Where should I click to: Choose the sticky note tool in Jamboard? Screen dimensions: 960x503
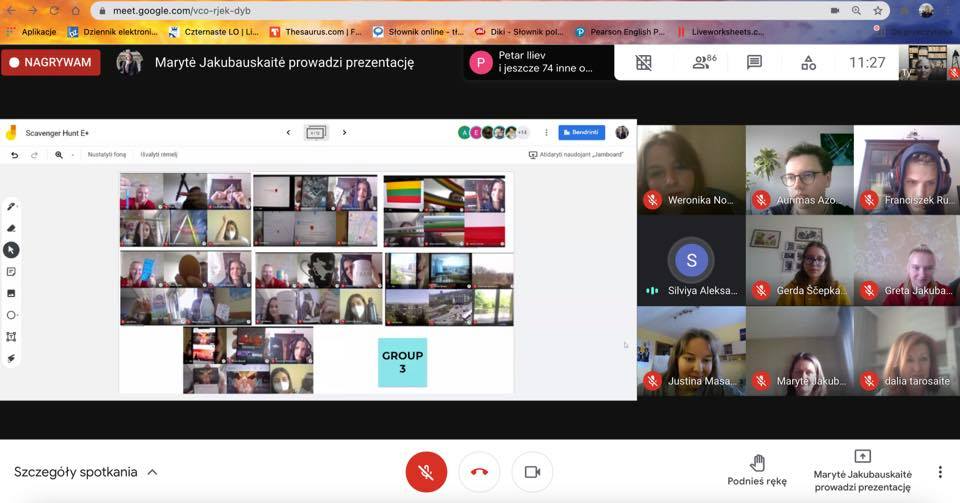tap(12, 272)
